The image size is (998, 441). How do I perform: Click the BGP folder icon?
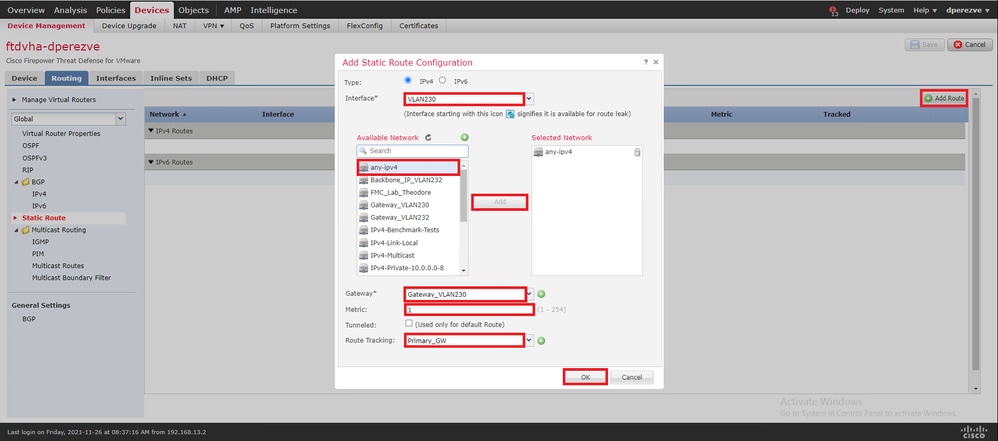[25, 182]
